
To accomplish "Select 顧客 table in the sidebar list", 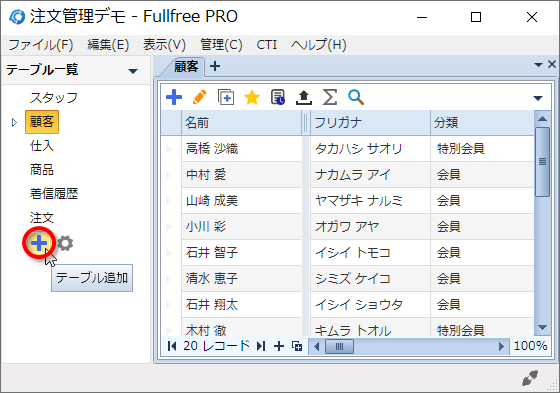I will (42, 122).
